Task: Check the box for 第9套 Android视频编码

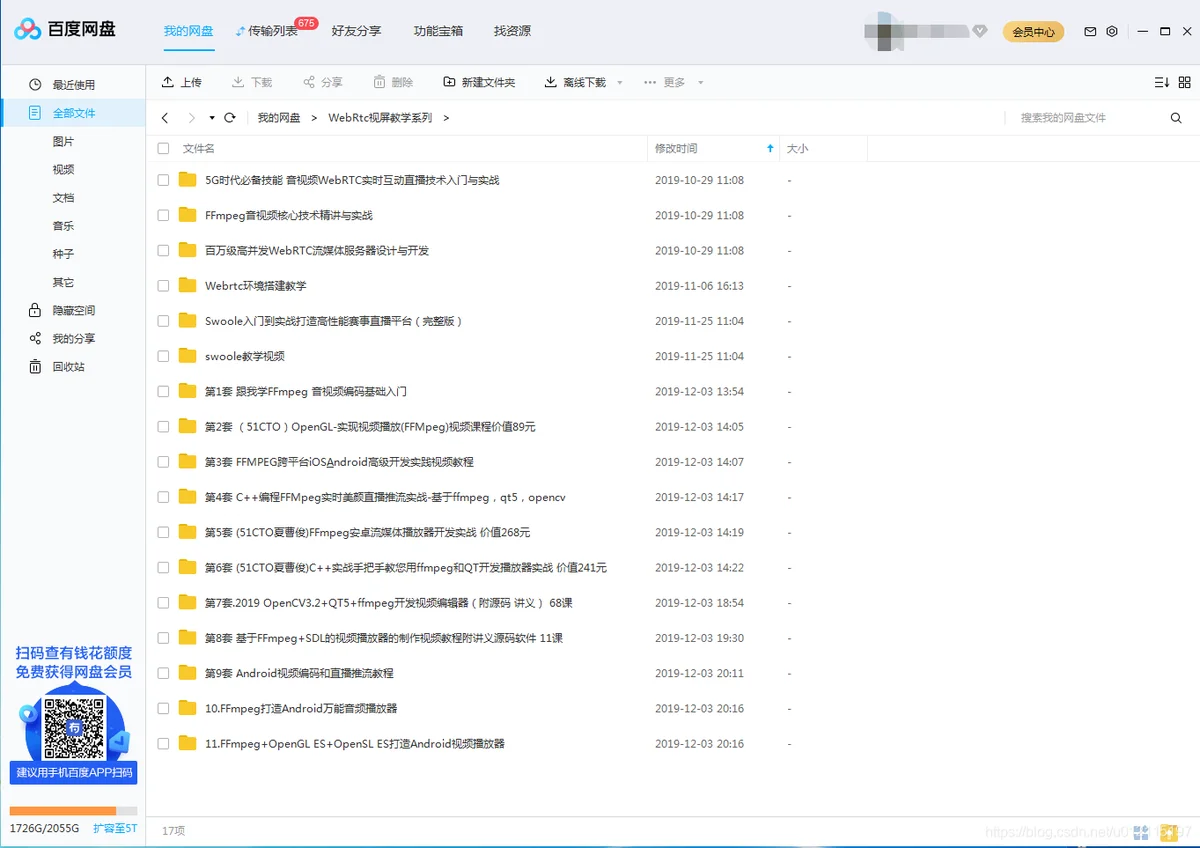Action: [x=164, y=673]
